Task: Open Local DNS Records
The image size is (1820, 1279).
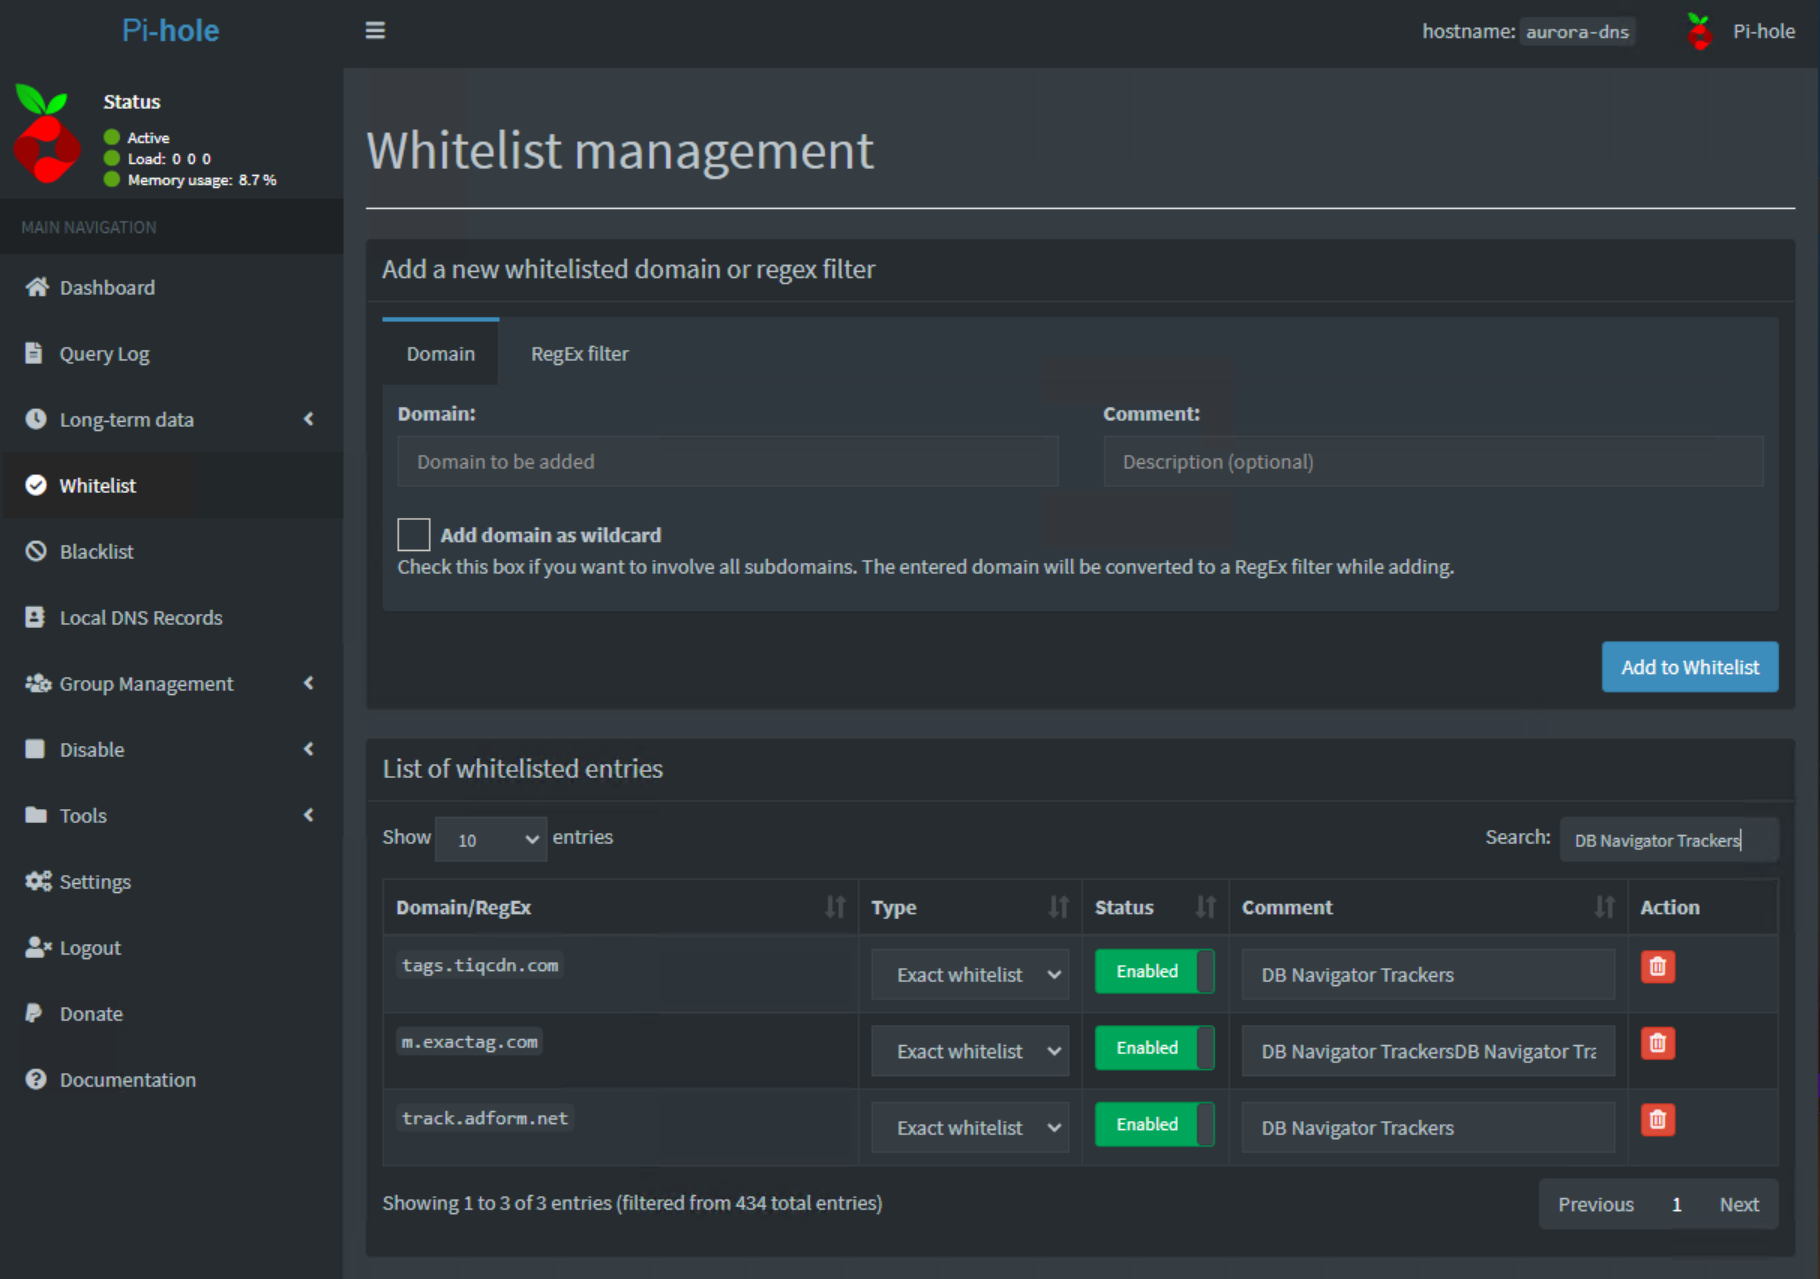Action: click(x=141, y=617)
